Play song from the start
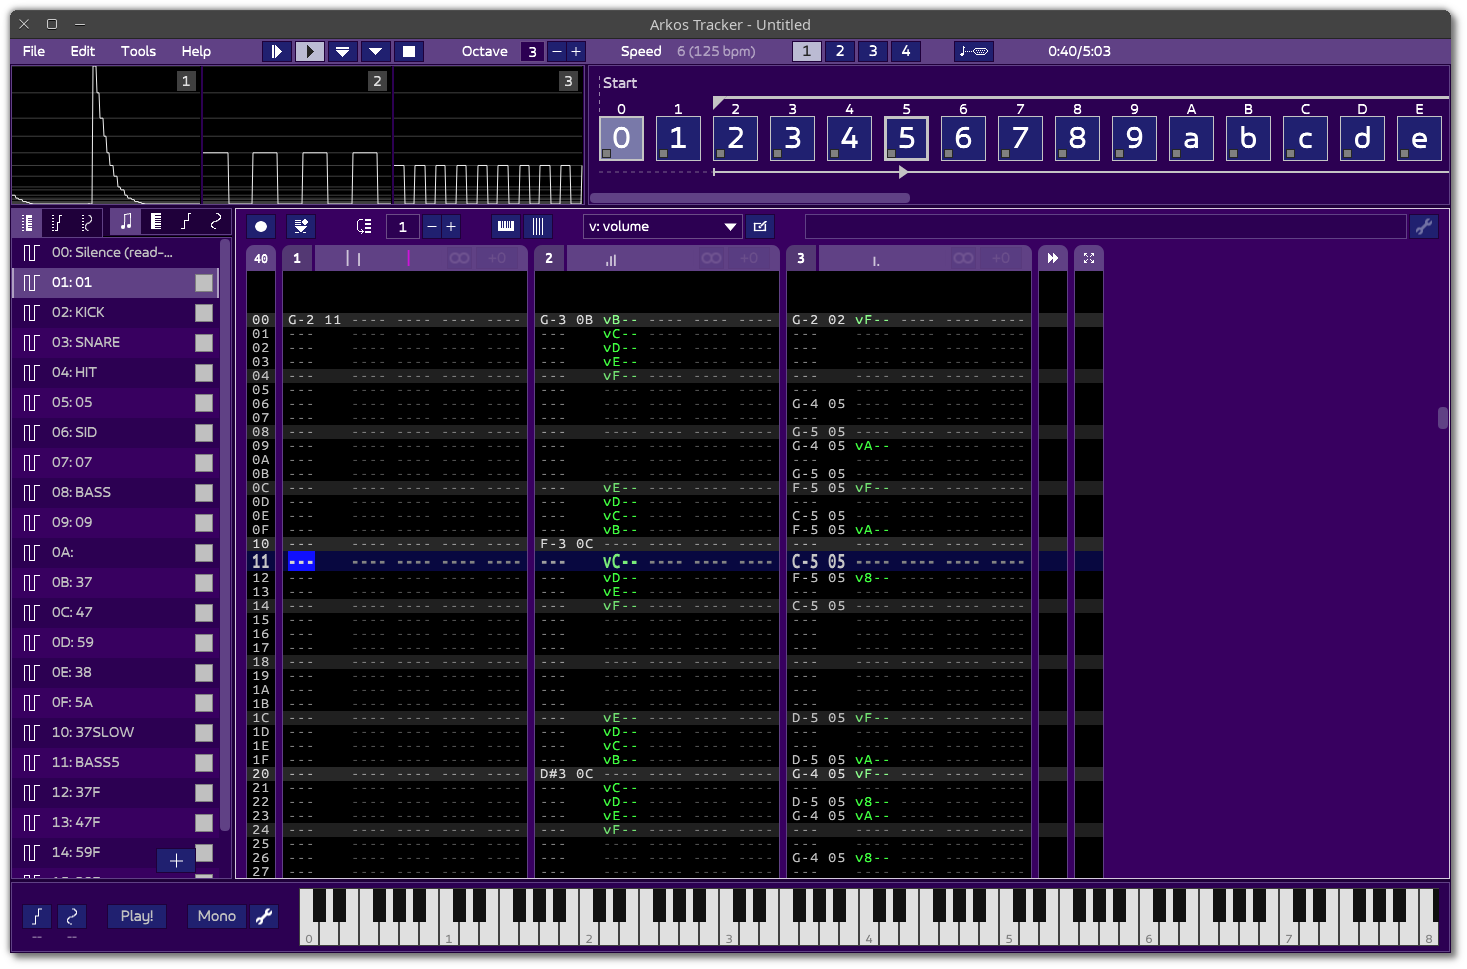This screenshot has width=1467, height=969. coord(277,51)
